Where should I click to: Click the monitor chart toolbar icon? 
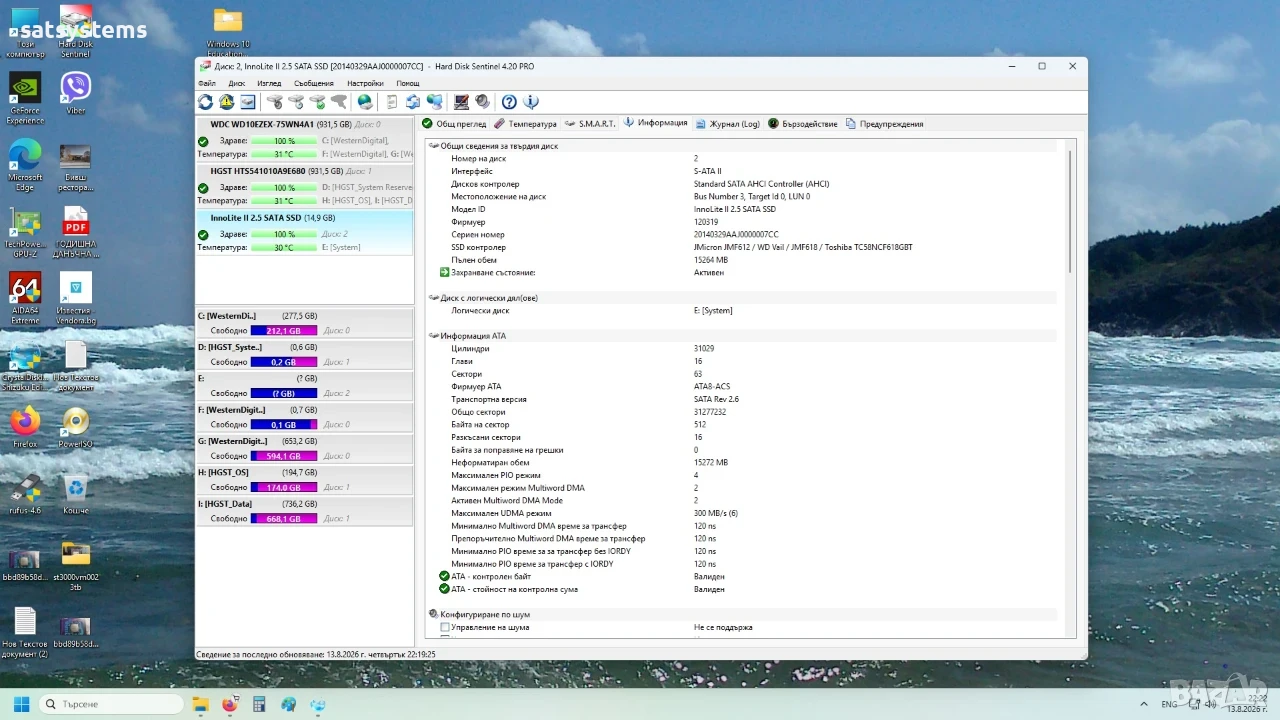tap(461, 102)
